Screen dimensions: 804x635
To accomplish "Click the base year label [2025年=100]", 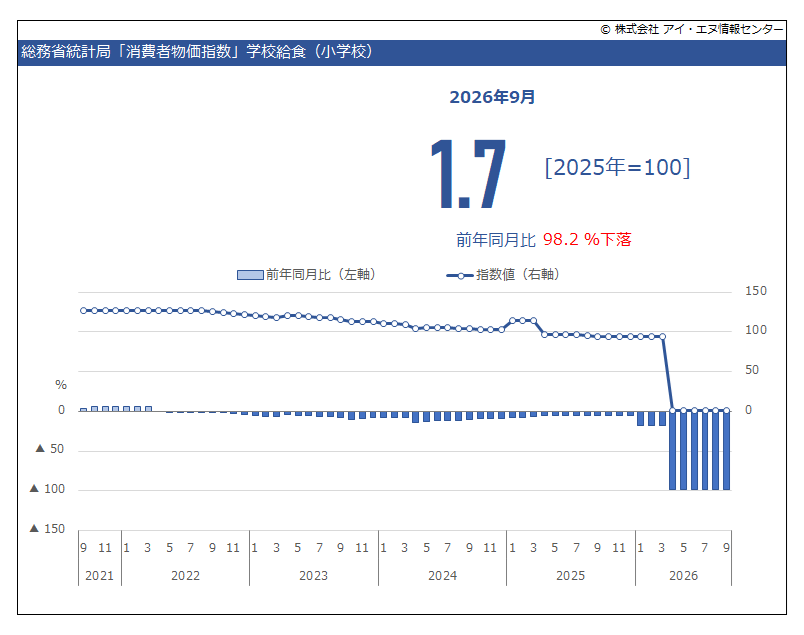I will pos(617,167).
